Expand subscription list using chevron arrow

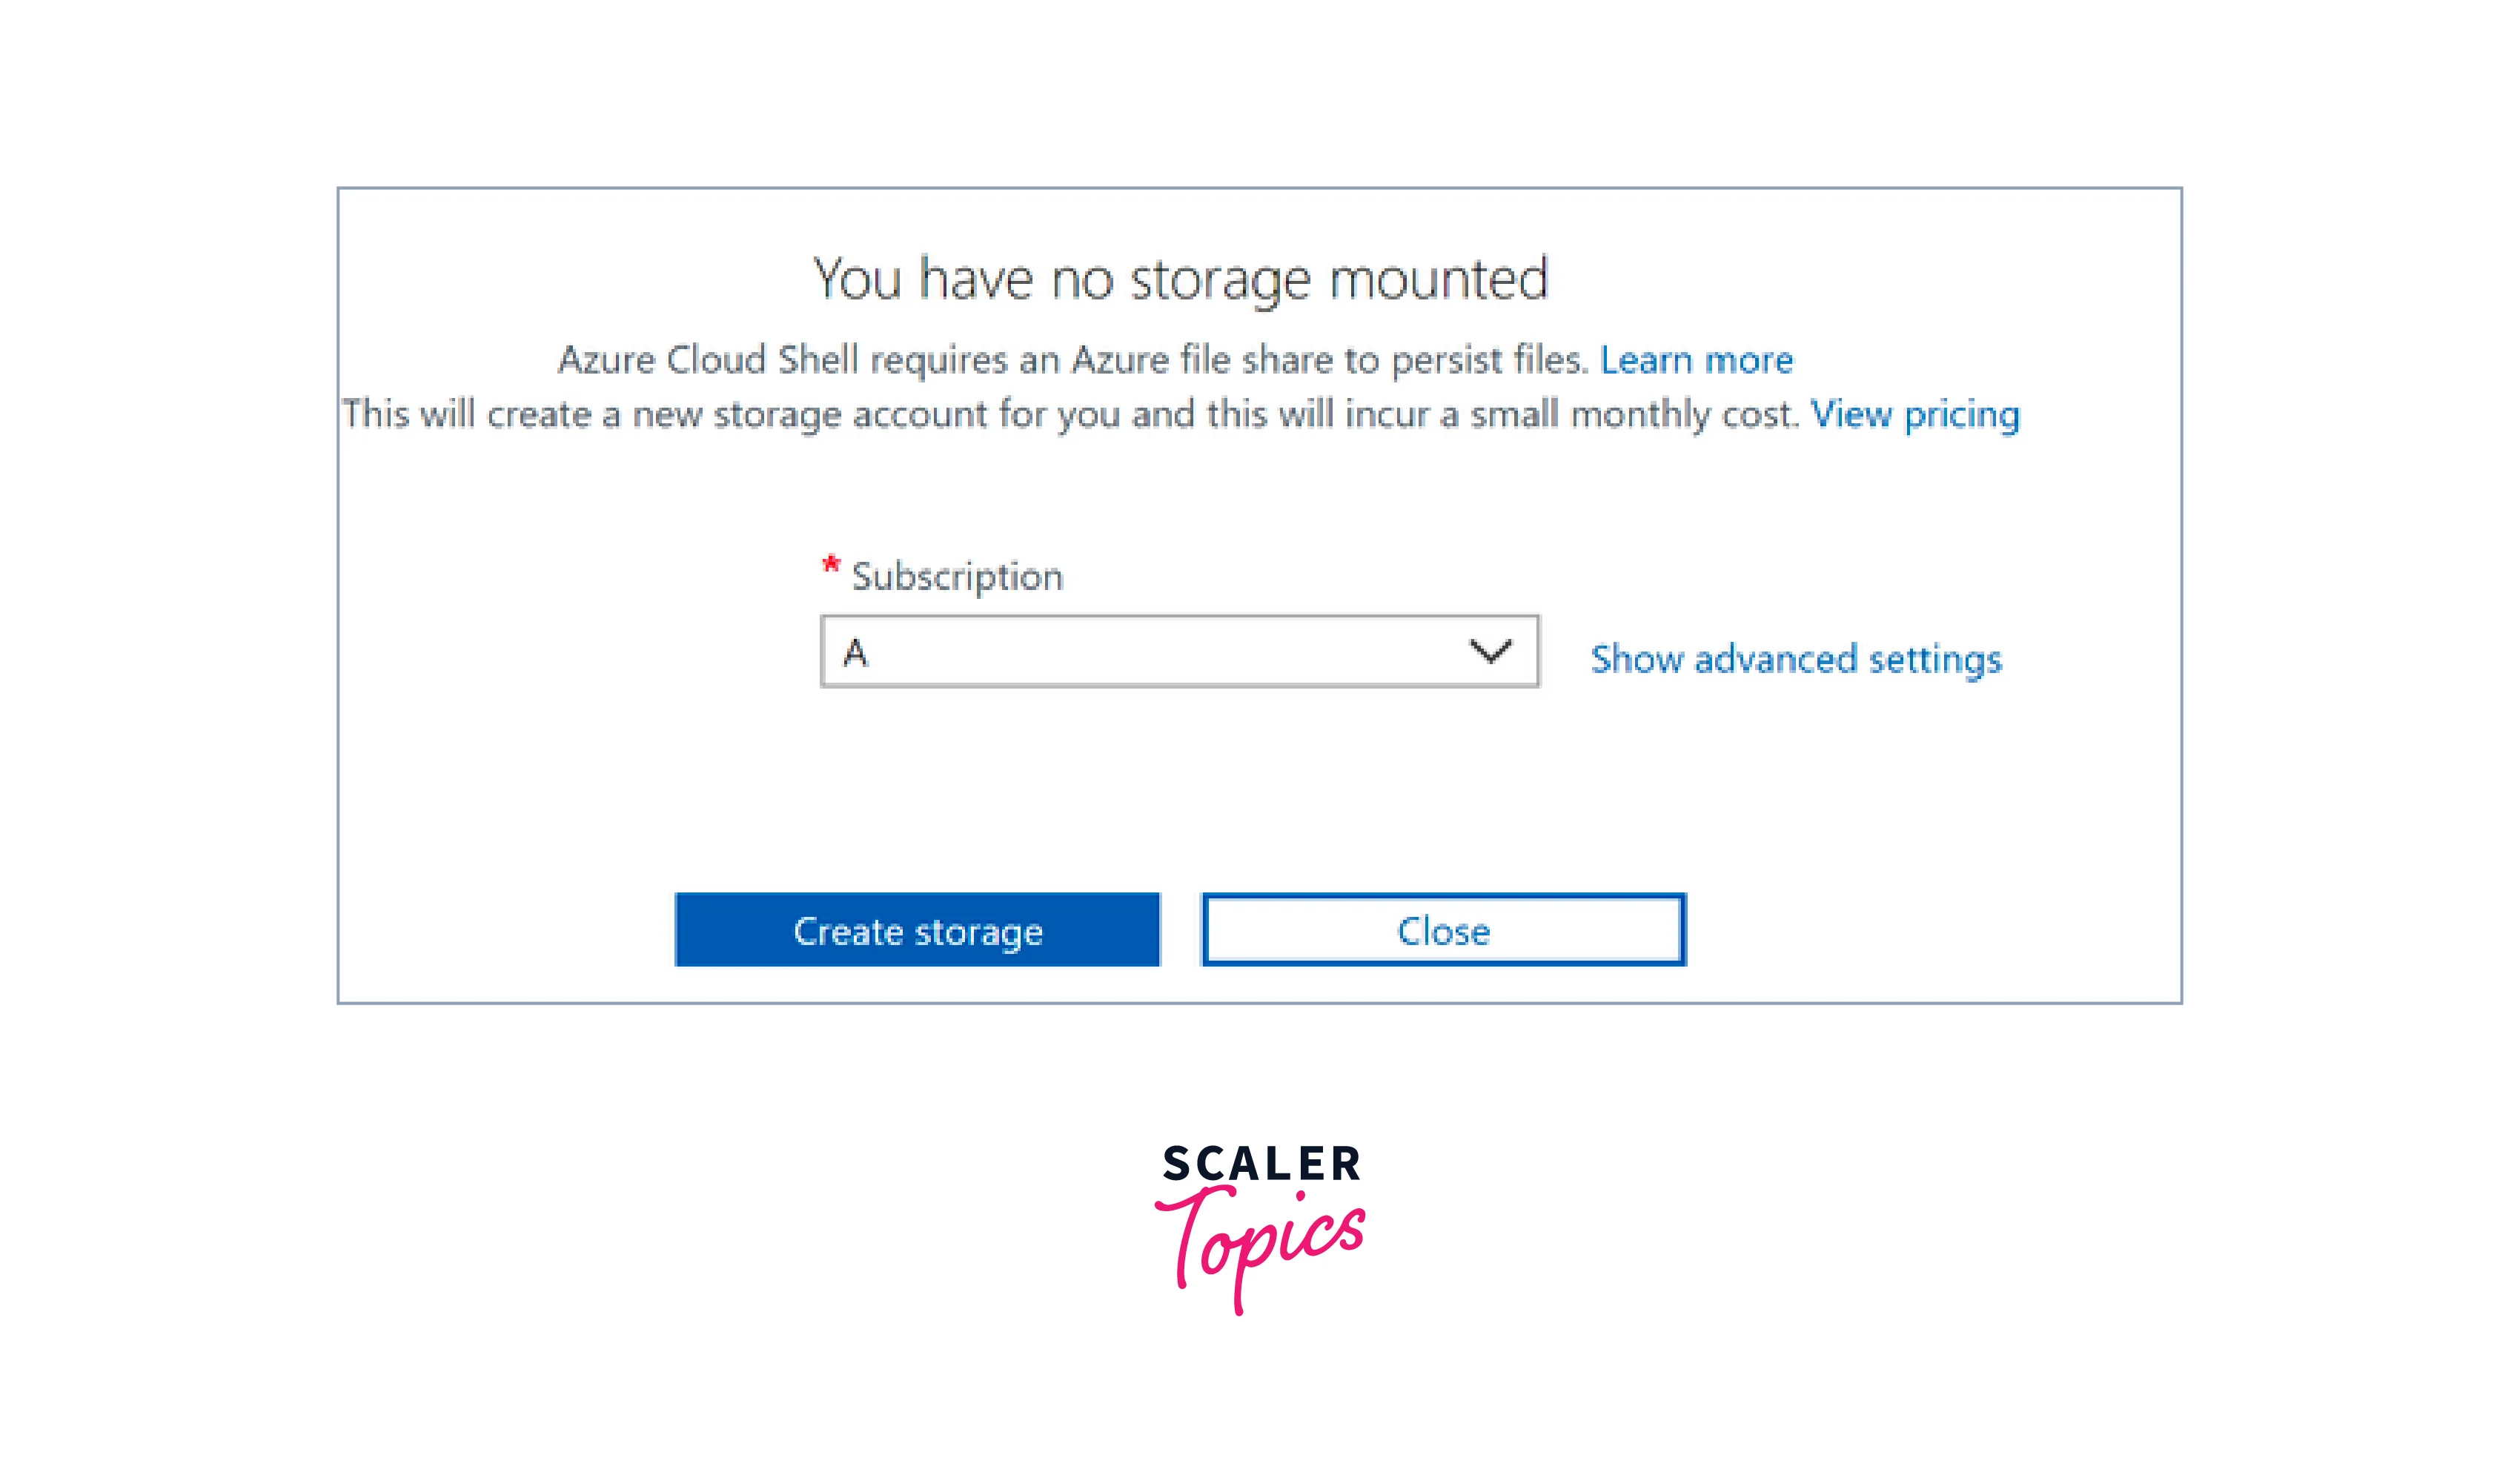coord(1489,652)
